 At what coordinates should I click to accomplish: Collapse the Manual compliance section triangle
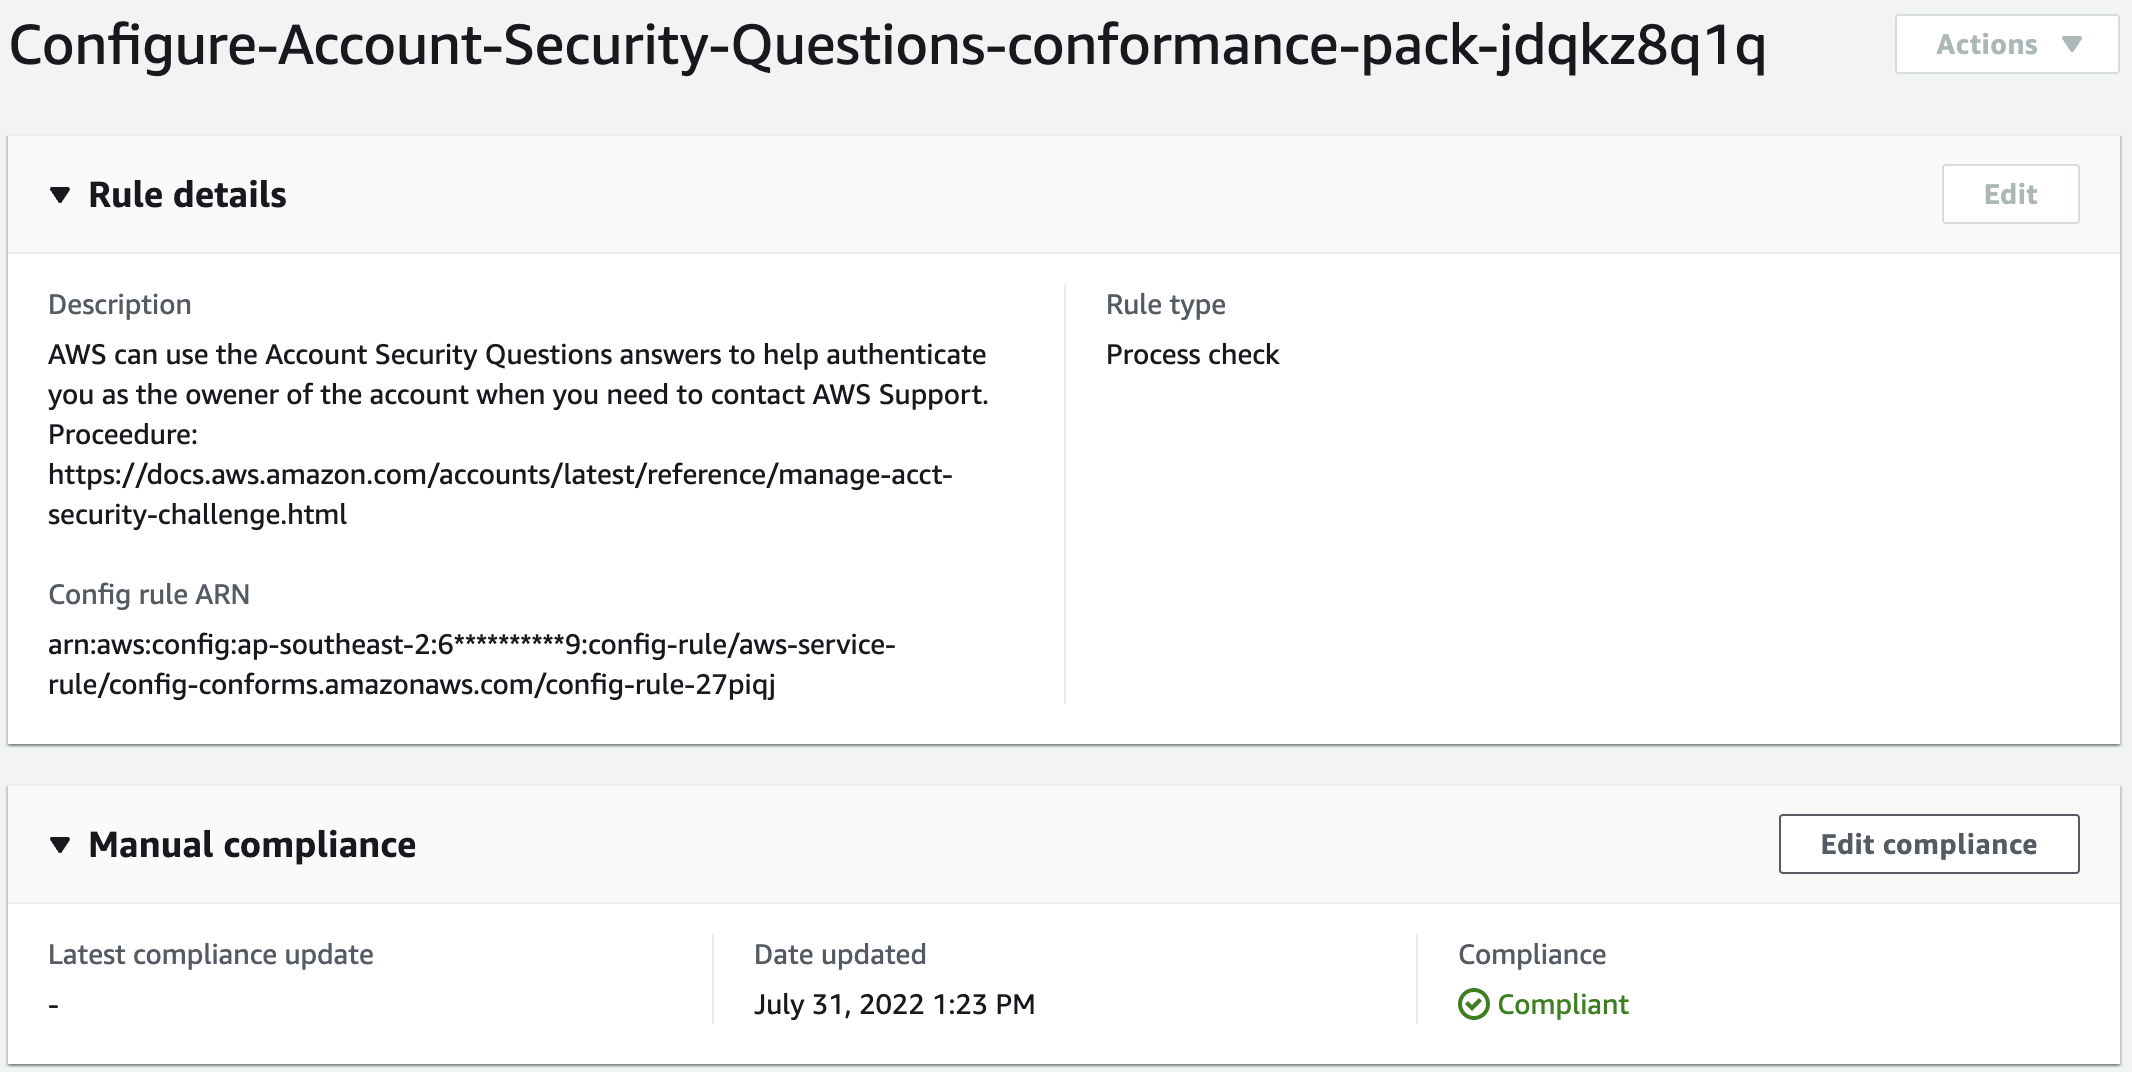point(60,845)
